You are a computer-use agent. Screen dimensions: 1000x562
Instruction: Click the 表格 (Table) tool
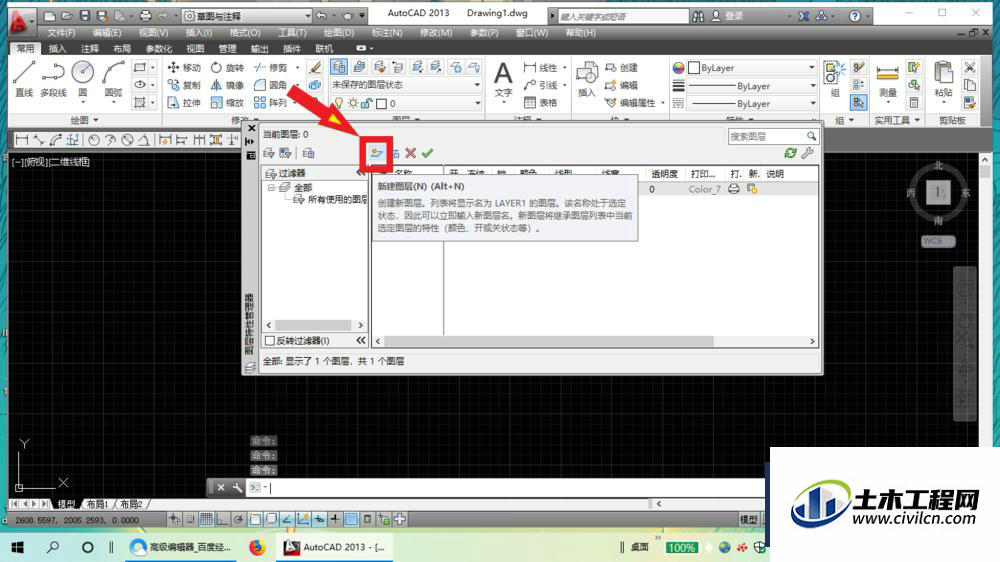540,102
